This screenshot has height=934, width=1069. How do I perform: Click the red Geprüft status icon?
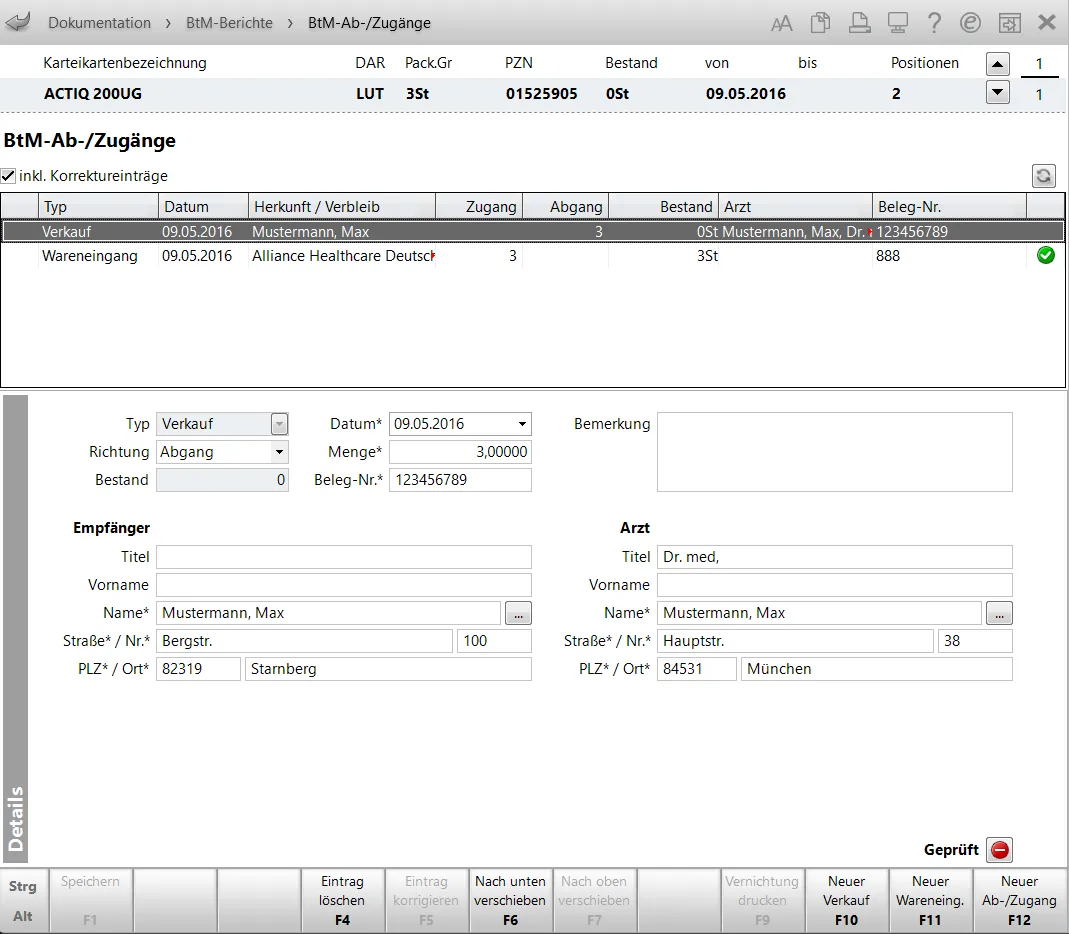(x=999, y=849)
